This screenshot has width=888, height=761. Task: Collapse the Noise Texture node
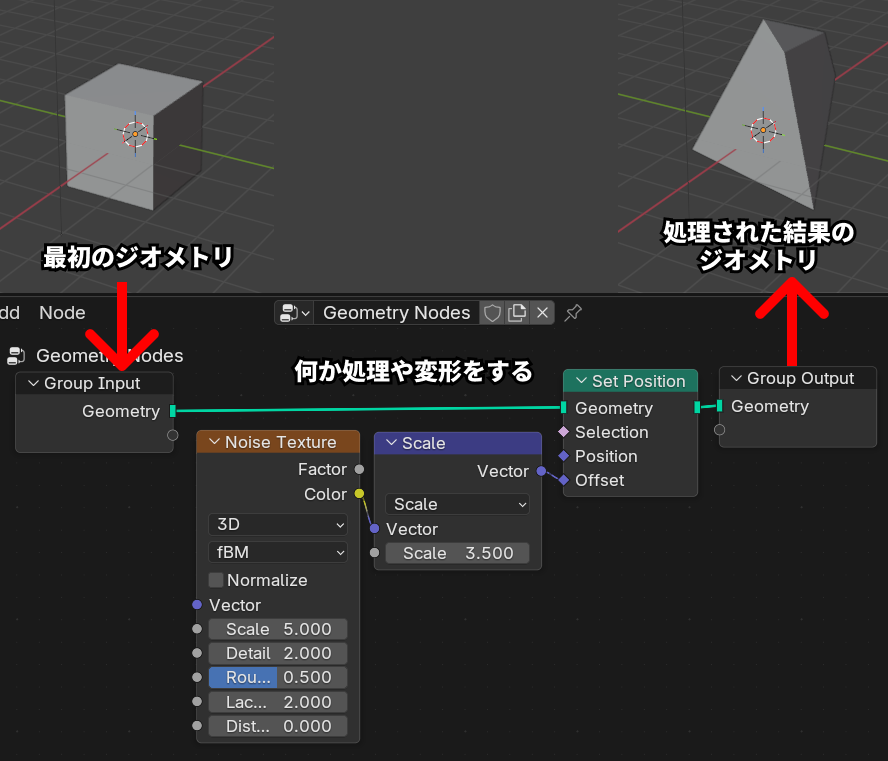pyautogui.click(x=213, y=442)
